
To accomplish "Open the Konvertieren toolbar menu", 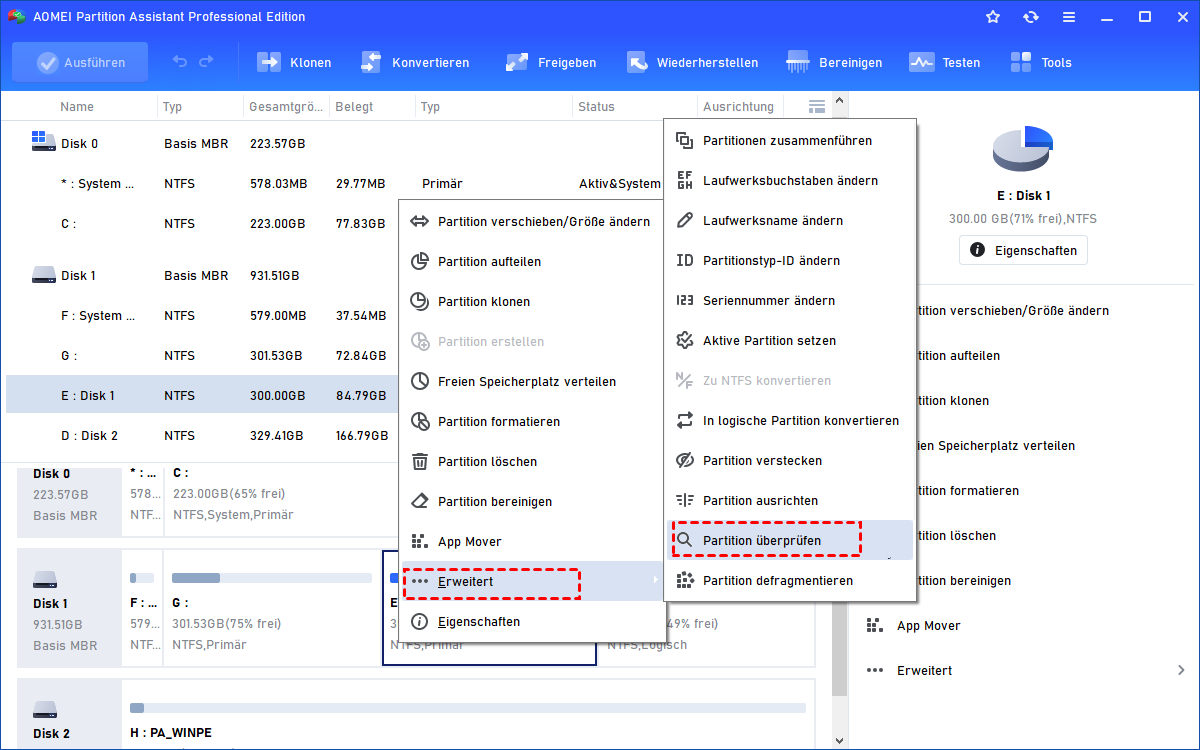I will pyautogui.click(x=414, y=62).
